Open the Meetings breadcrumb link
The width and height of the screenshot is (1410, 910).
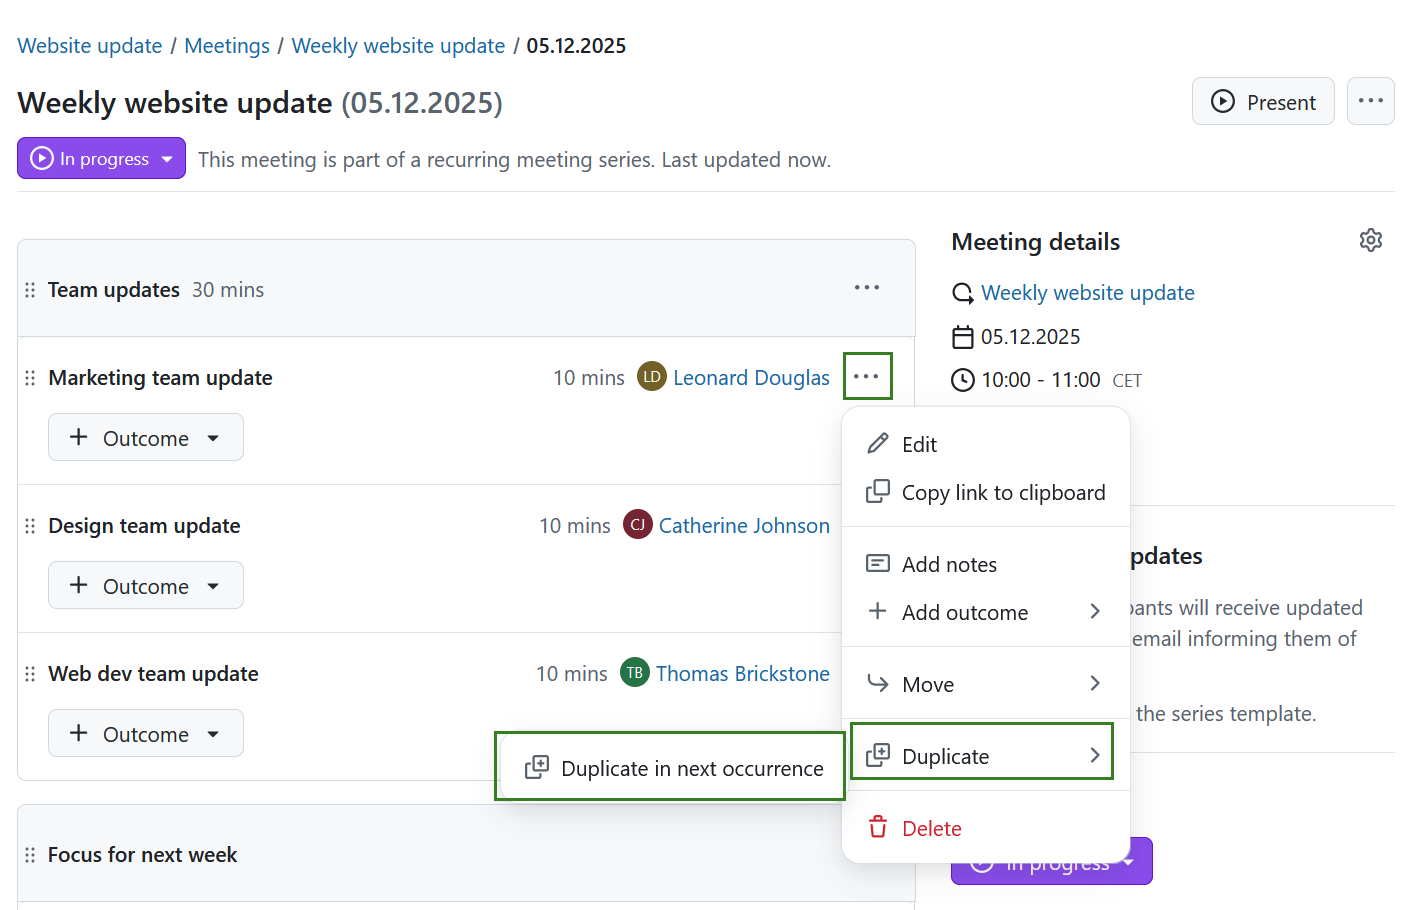(227, 45)
